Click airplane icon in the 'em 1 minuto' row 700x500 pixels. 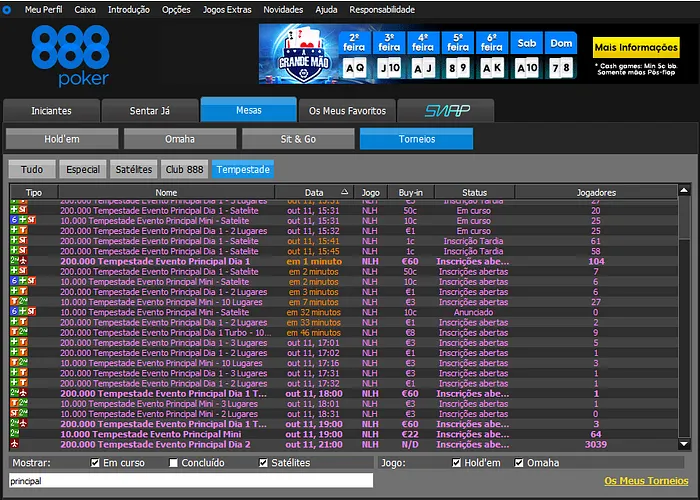point(23,261)
